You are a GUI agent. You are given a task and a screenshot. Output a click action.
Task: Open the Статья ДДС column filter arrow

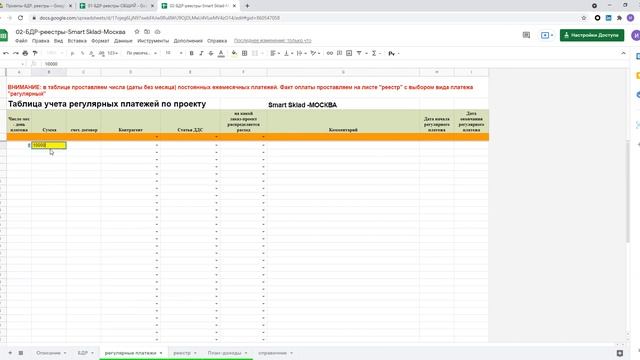pyautogui.click(x=216, y=137)
